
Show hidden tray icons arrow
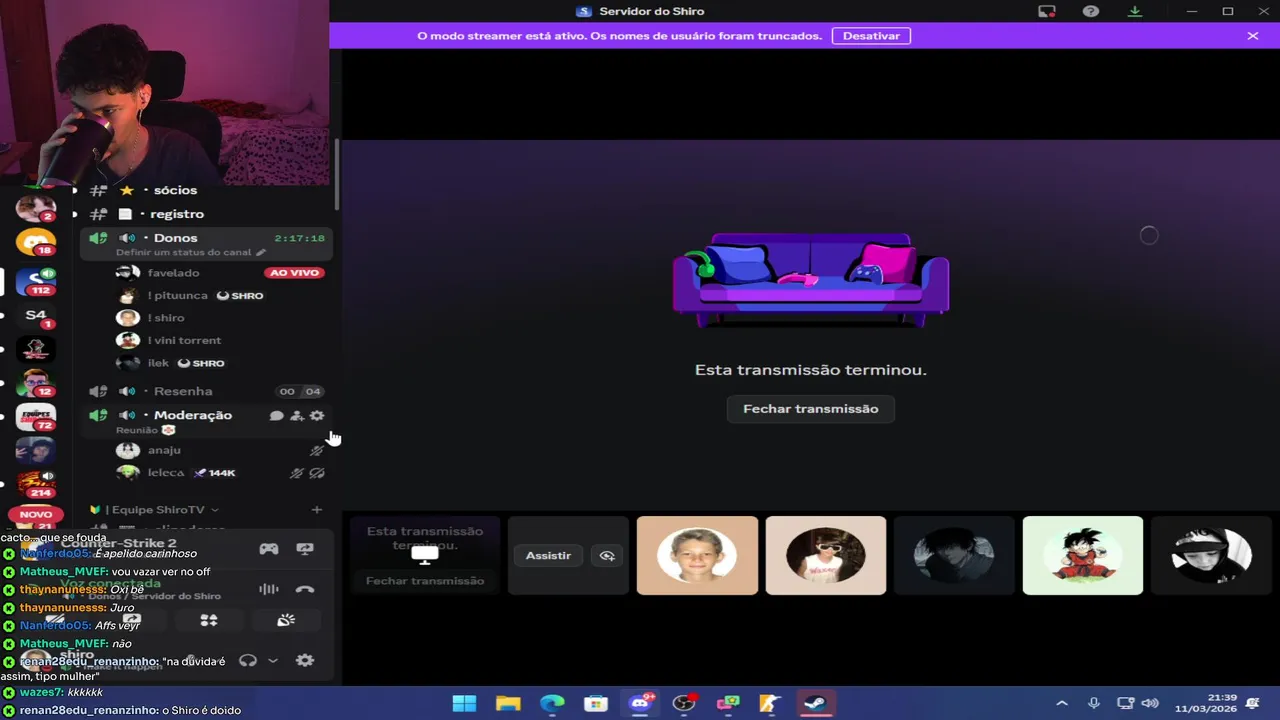1062,703
